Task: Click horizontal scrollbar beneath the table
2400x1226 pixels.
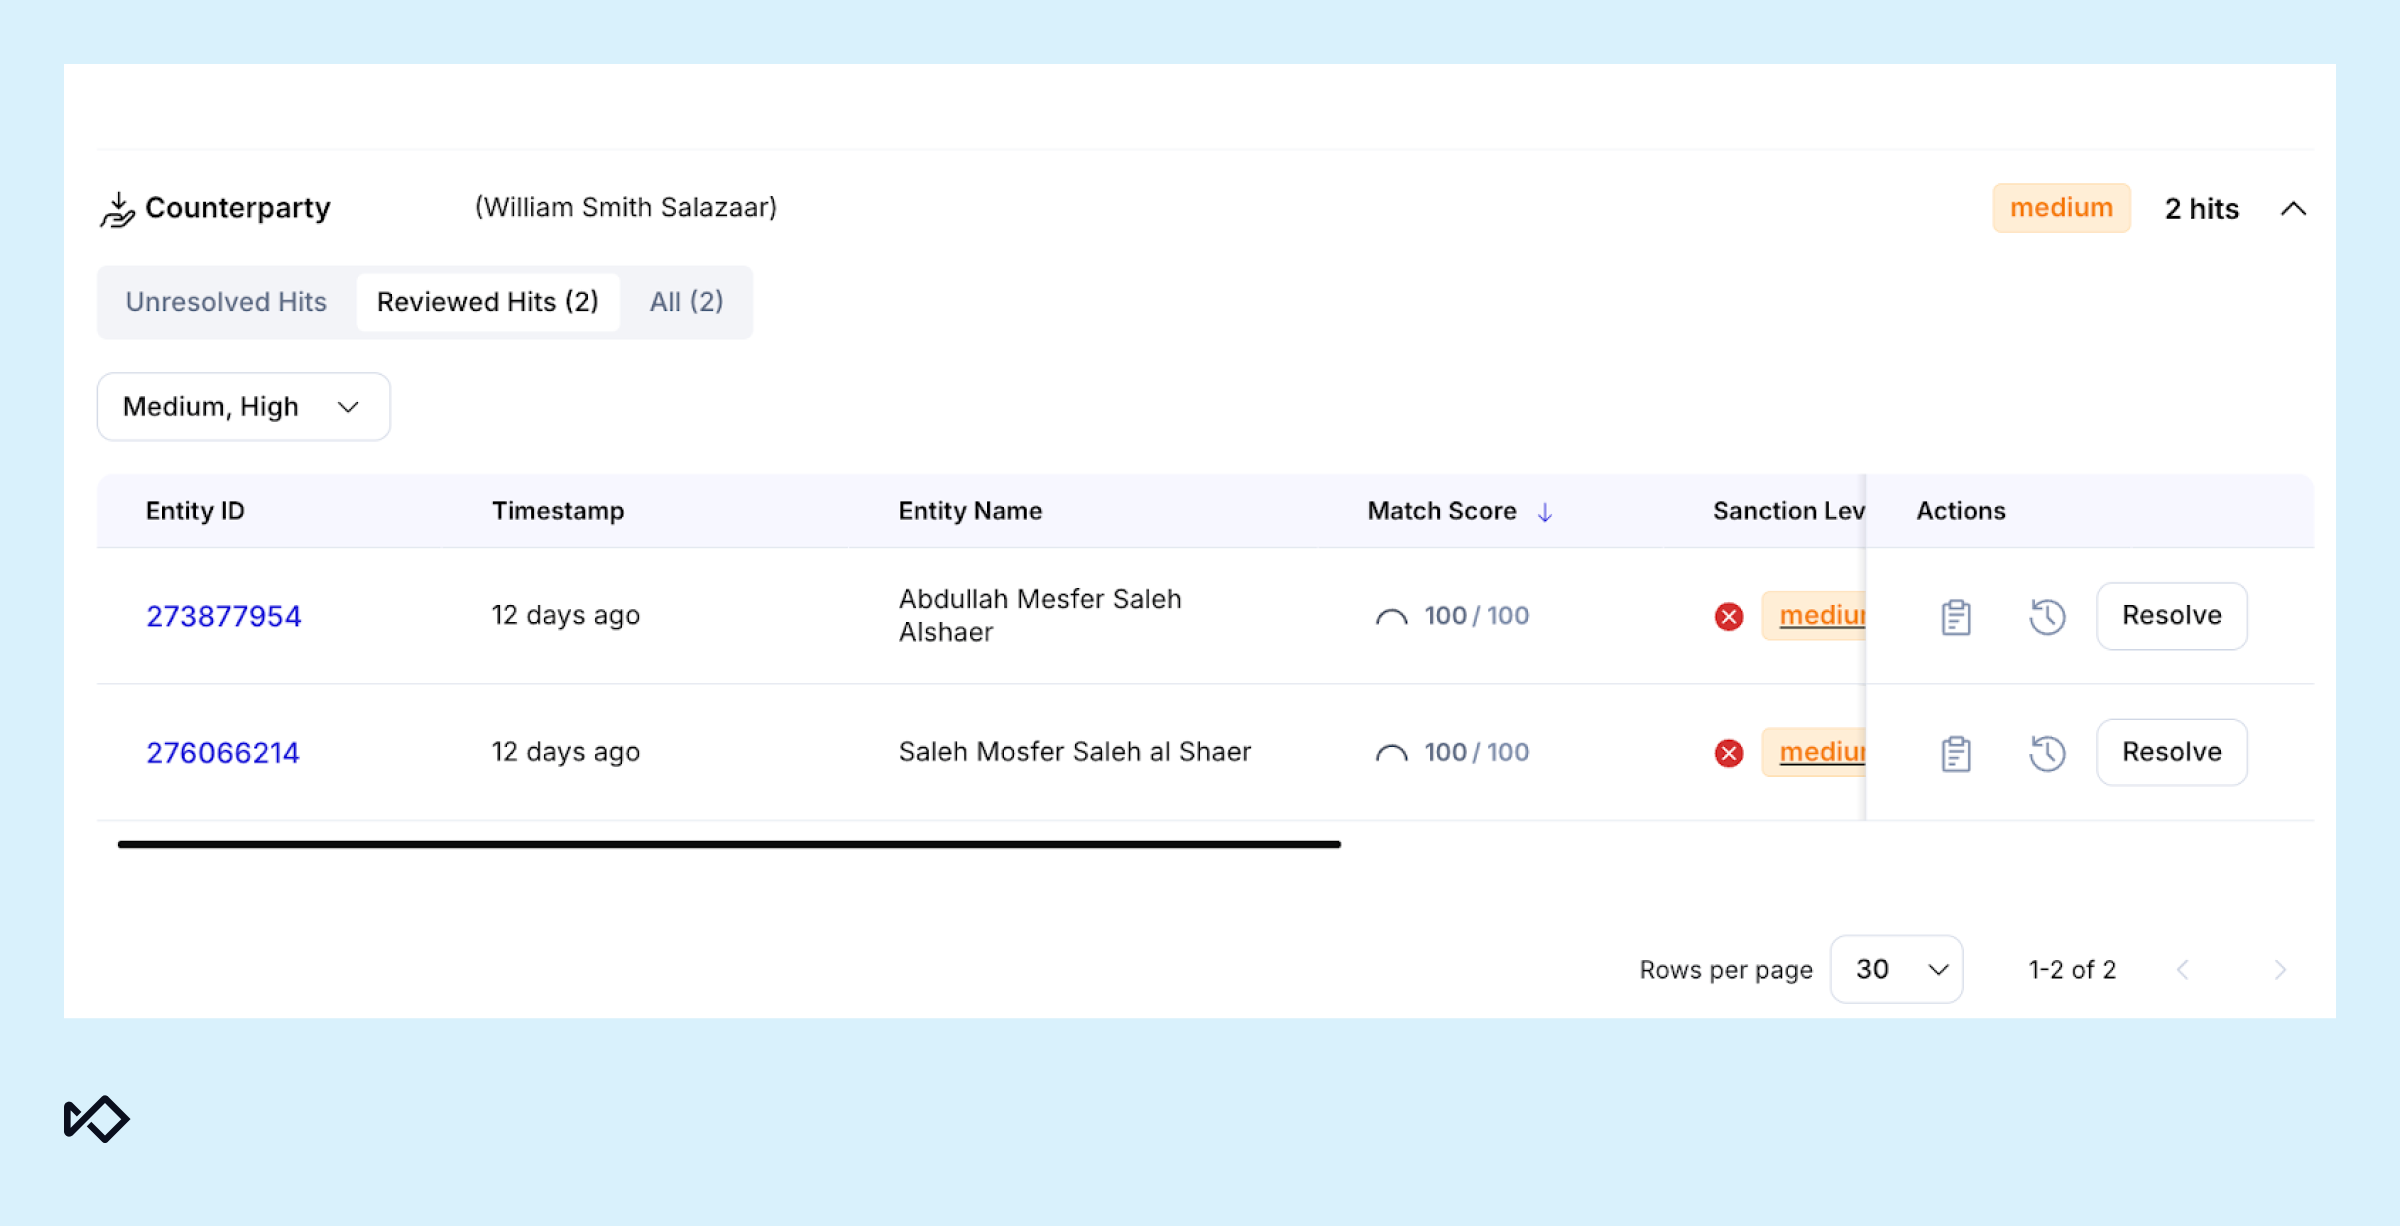Action: click(729, 845)
